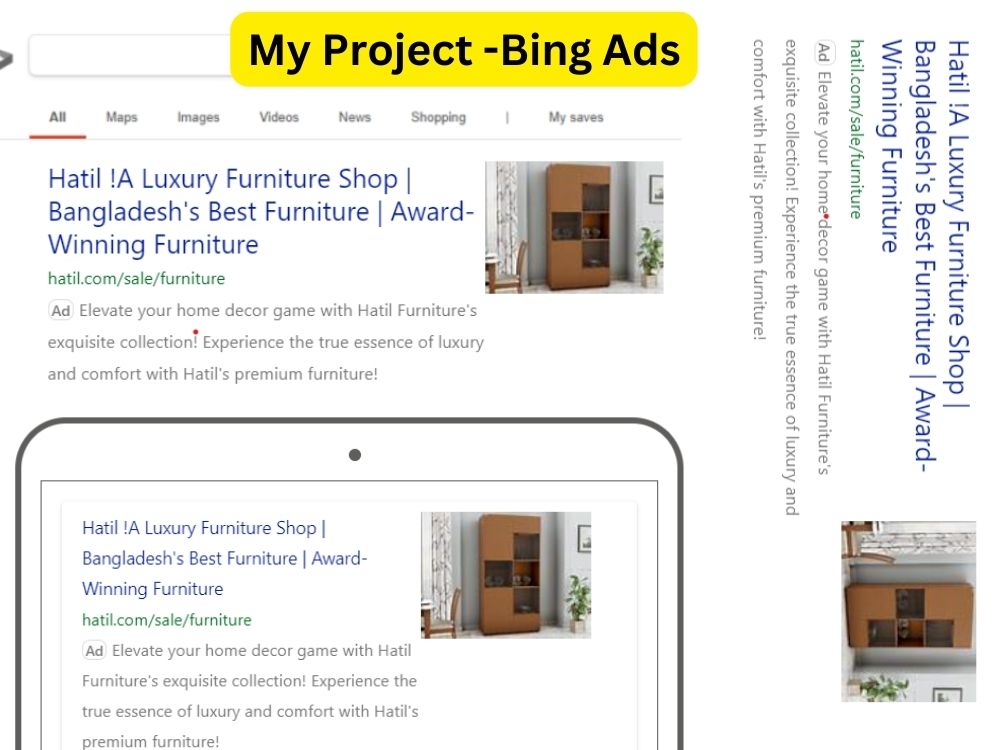This screenshot has width=1000, height=750.
Task: Select the All search tab
Action: tap(57, 117)
